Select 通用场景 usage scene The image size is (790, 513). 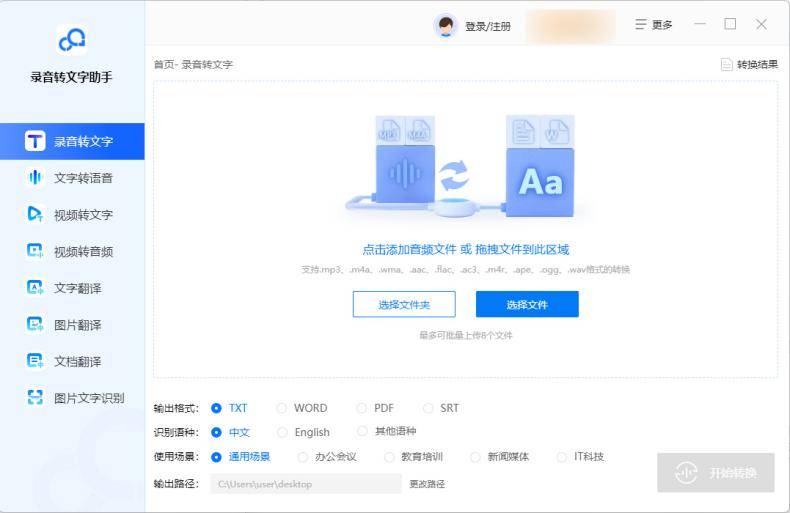(216, 457)
